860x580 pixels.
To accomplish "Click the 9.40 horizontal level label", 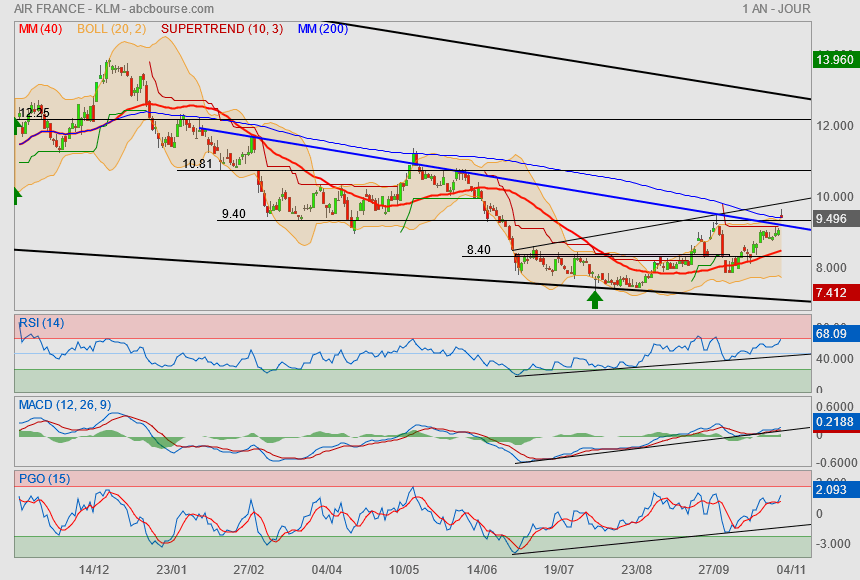I will click(234, 213).
